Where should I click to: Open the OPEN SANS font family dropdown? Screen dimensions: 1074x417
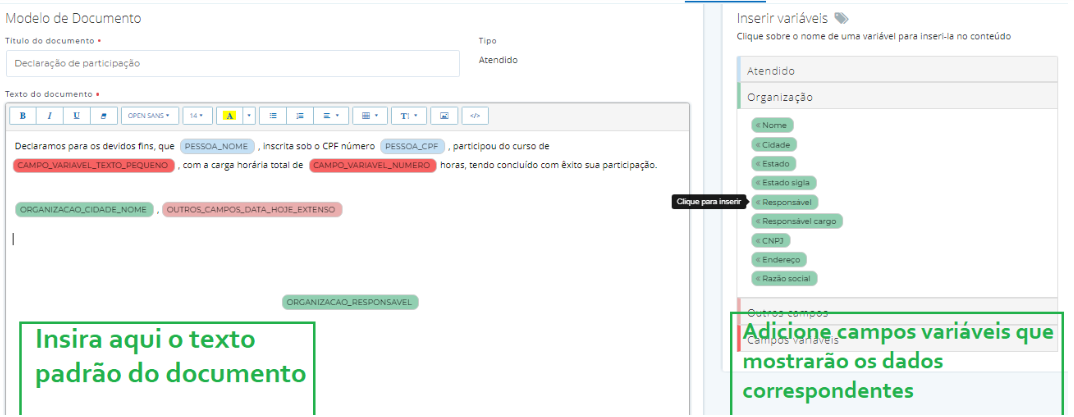(x=150, y=115)
